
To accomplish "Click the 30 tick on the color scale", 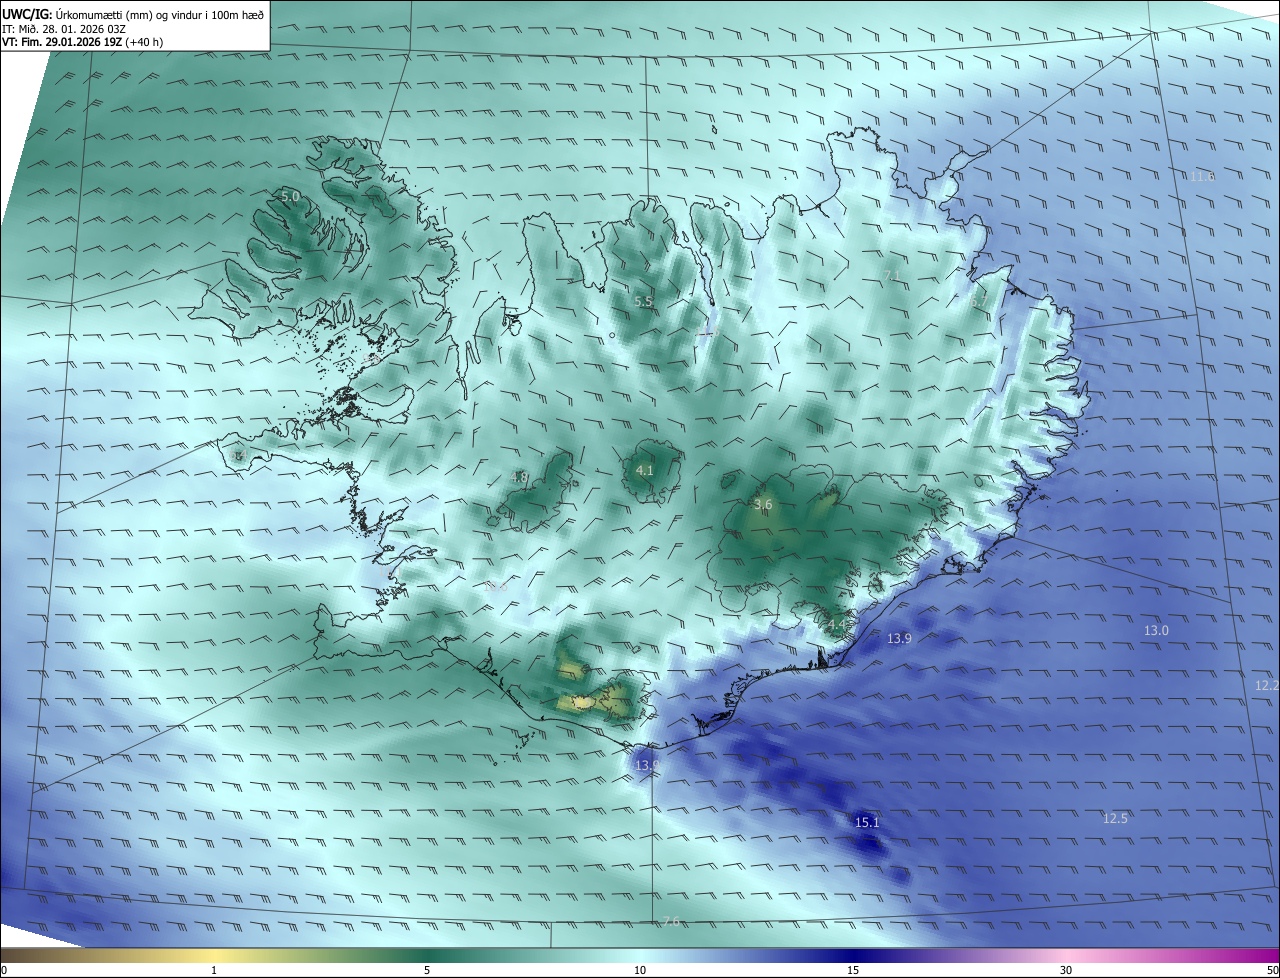I will 1066,970.
